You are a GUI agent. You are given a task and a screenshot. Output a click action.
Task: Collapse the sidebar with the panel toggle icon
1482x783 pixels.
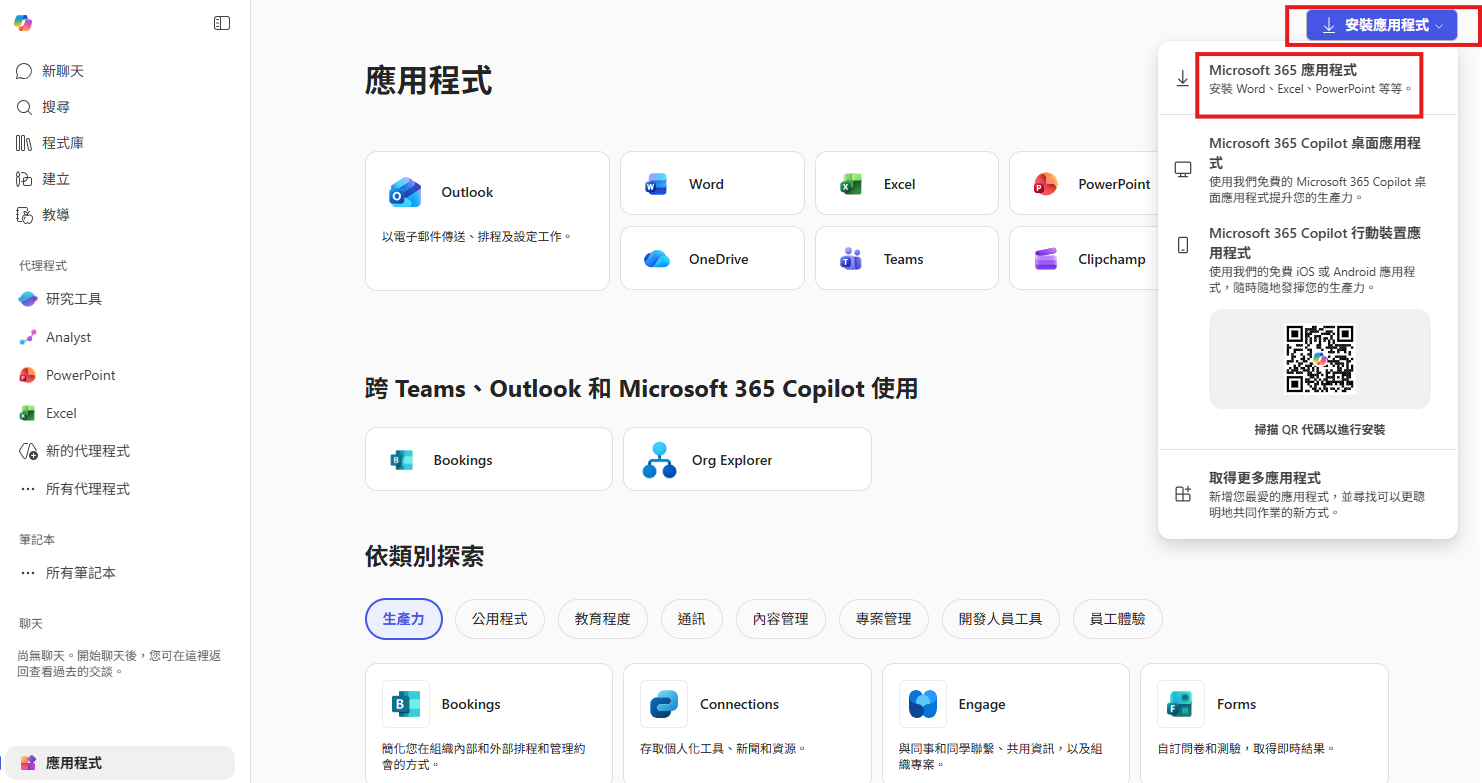click(x=222, y=23)
